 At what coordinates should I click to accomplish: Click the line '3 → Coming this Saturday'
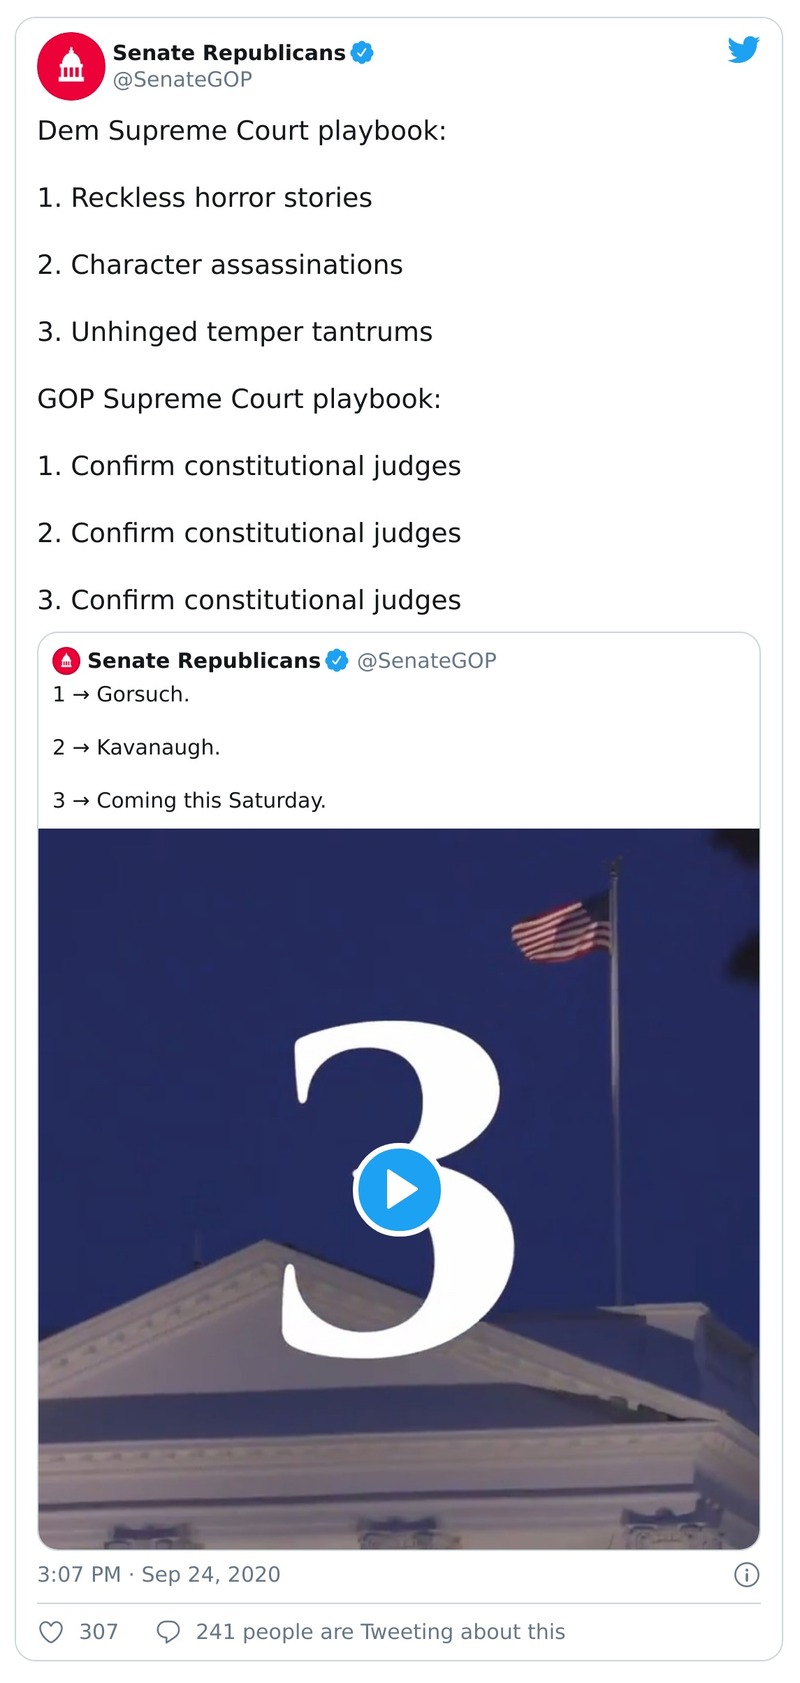189,800
